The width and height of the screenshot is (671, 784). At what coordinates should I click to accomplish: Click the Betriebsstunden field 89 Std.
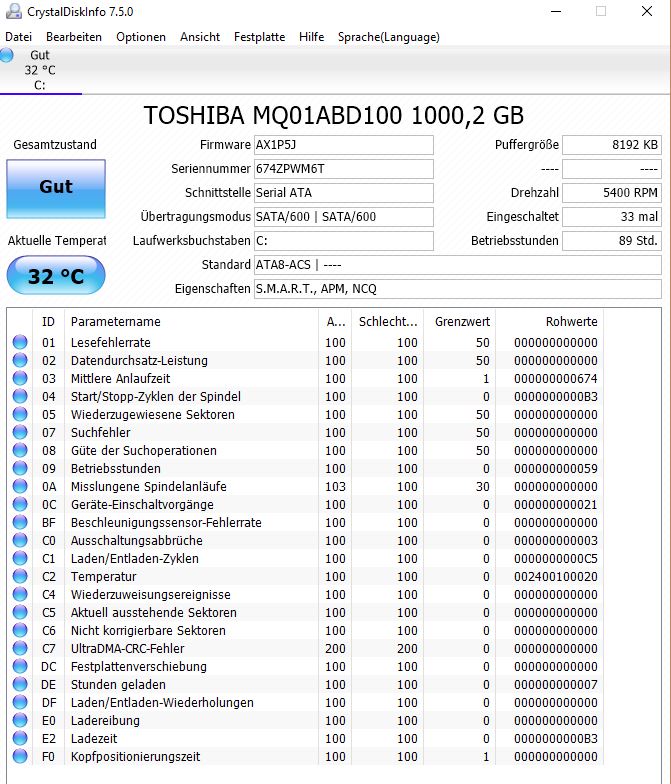(612, 241)
